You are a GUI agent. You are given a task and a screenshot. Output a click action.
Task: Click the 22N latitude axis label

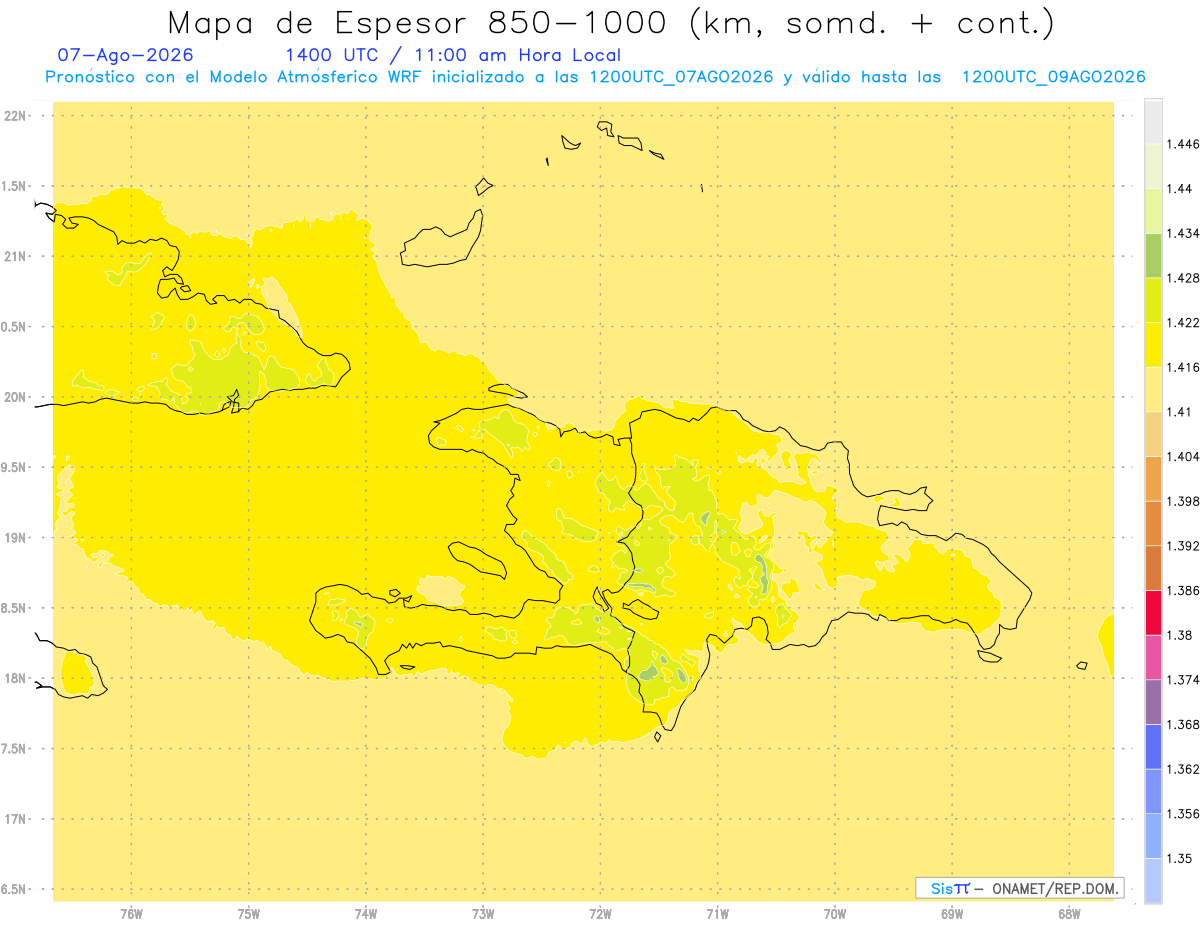pos(15,116)
